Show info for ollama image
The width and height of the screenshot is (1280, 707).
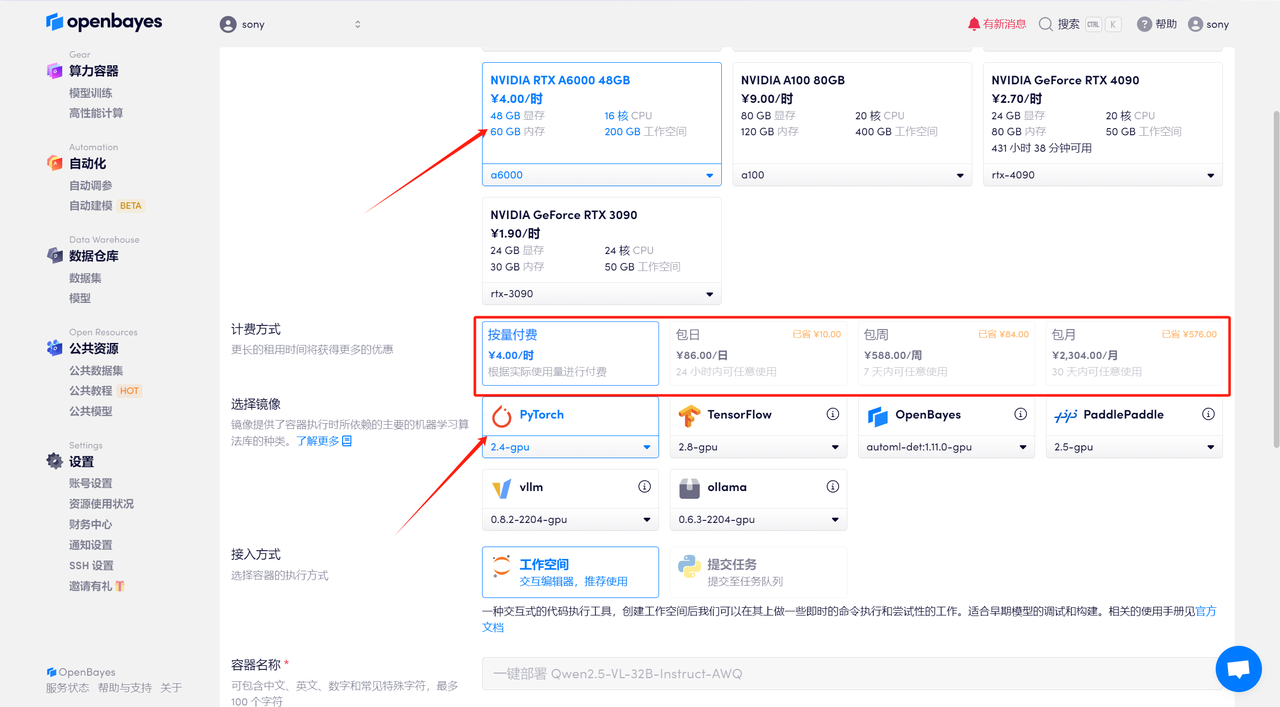(x=833, y=487)
